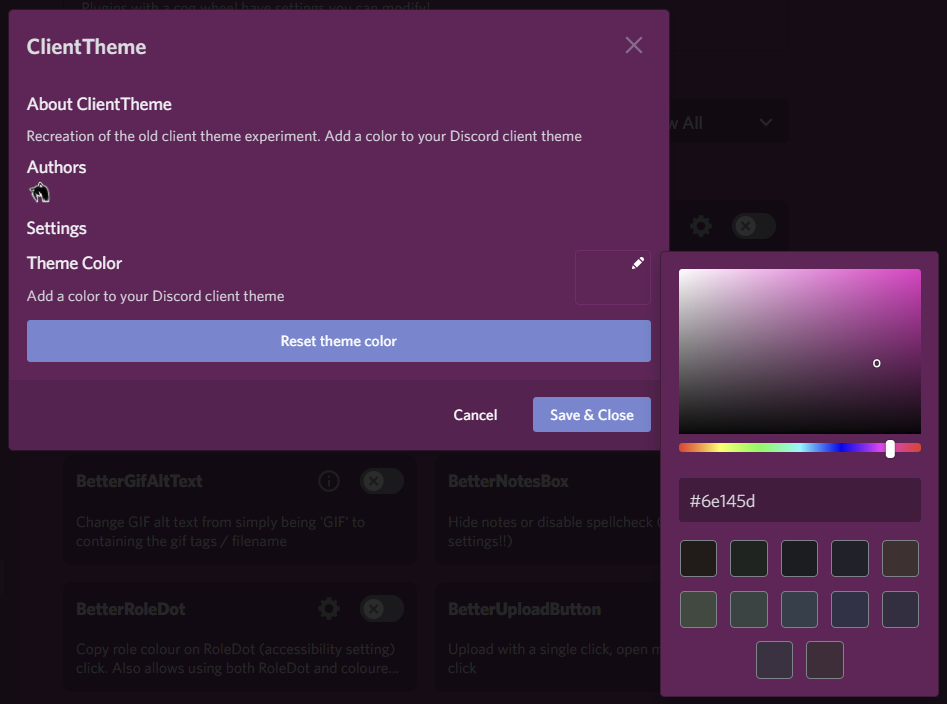Screen dimensions: 947x704
Task: Click the hex value field showing #6e145d
Action: click(799, 500)
